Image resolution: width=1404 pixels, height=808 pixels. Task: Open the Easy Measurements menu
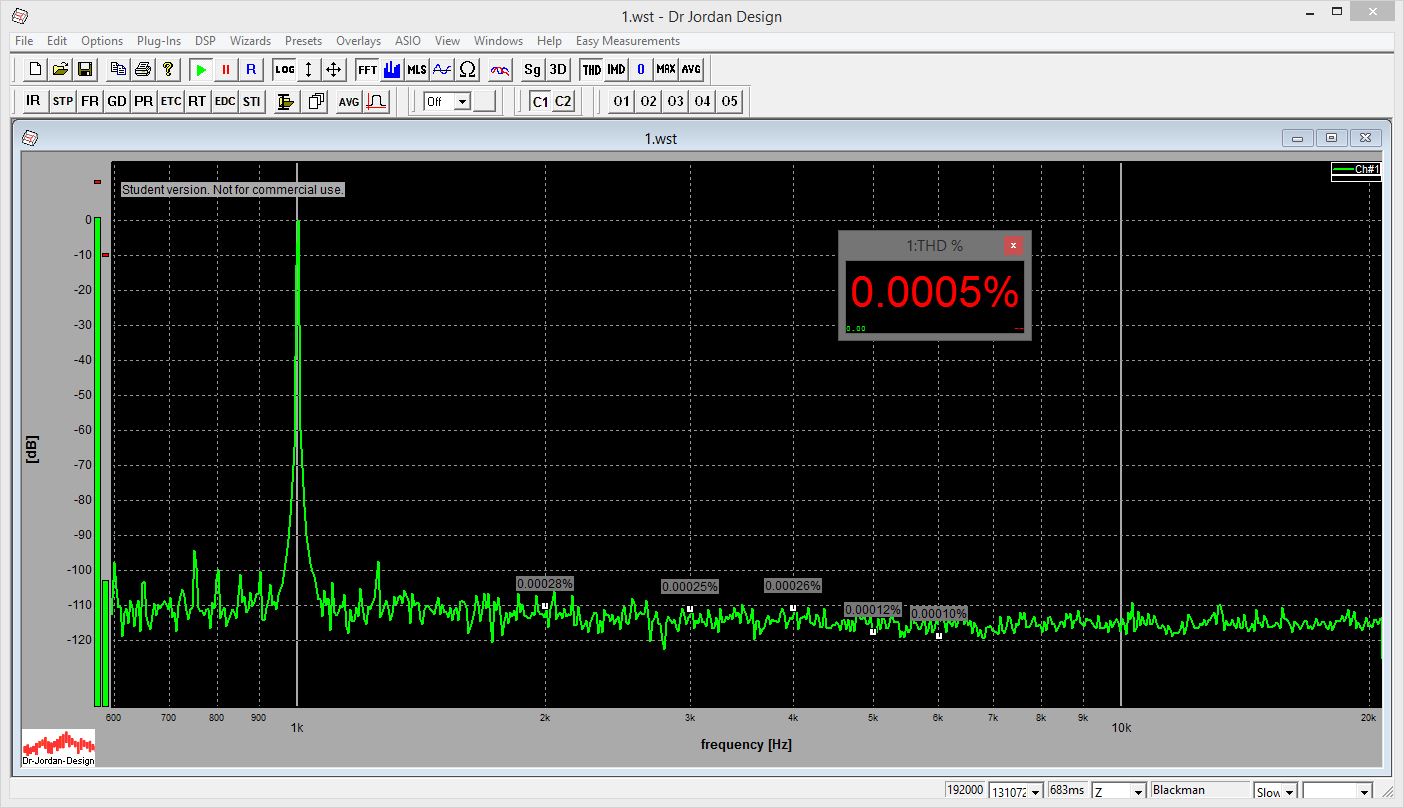point(627,41)
